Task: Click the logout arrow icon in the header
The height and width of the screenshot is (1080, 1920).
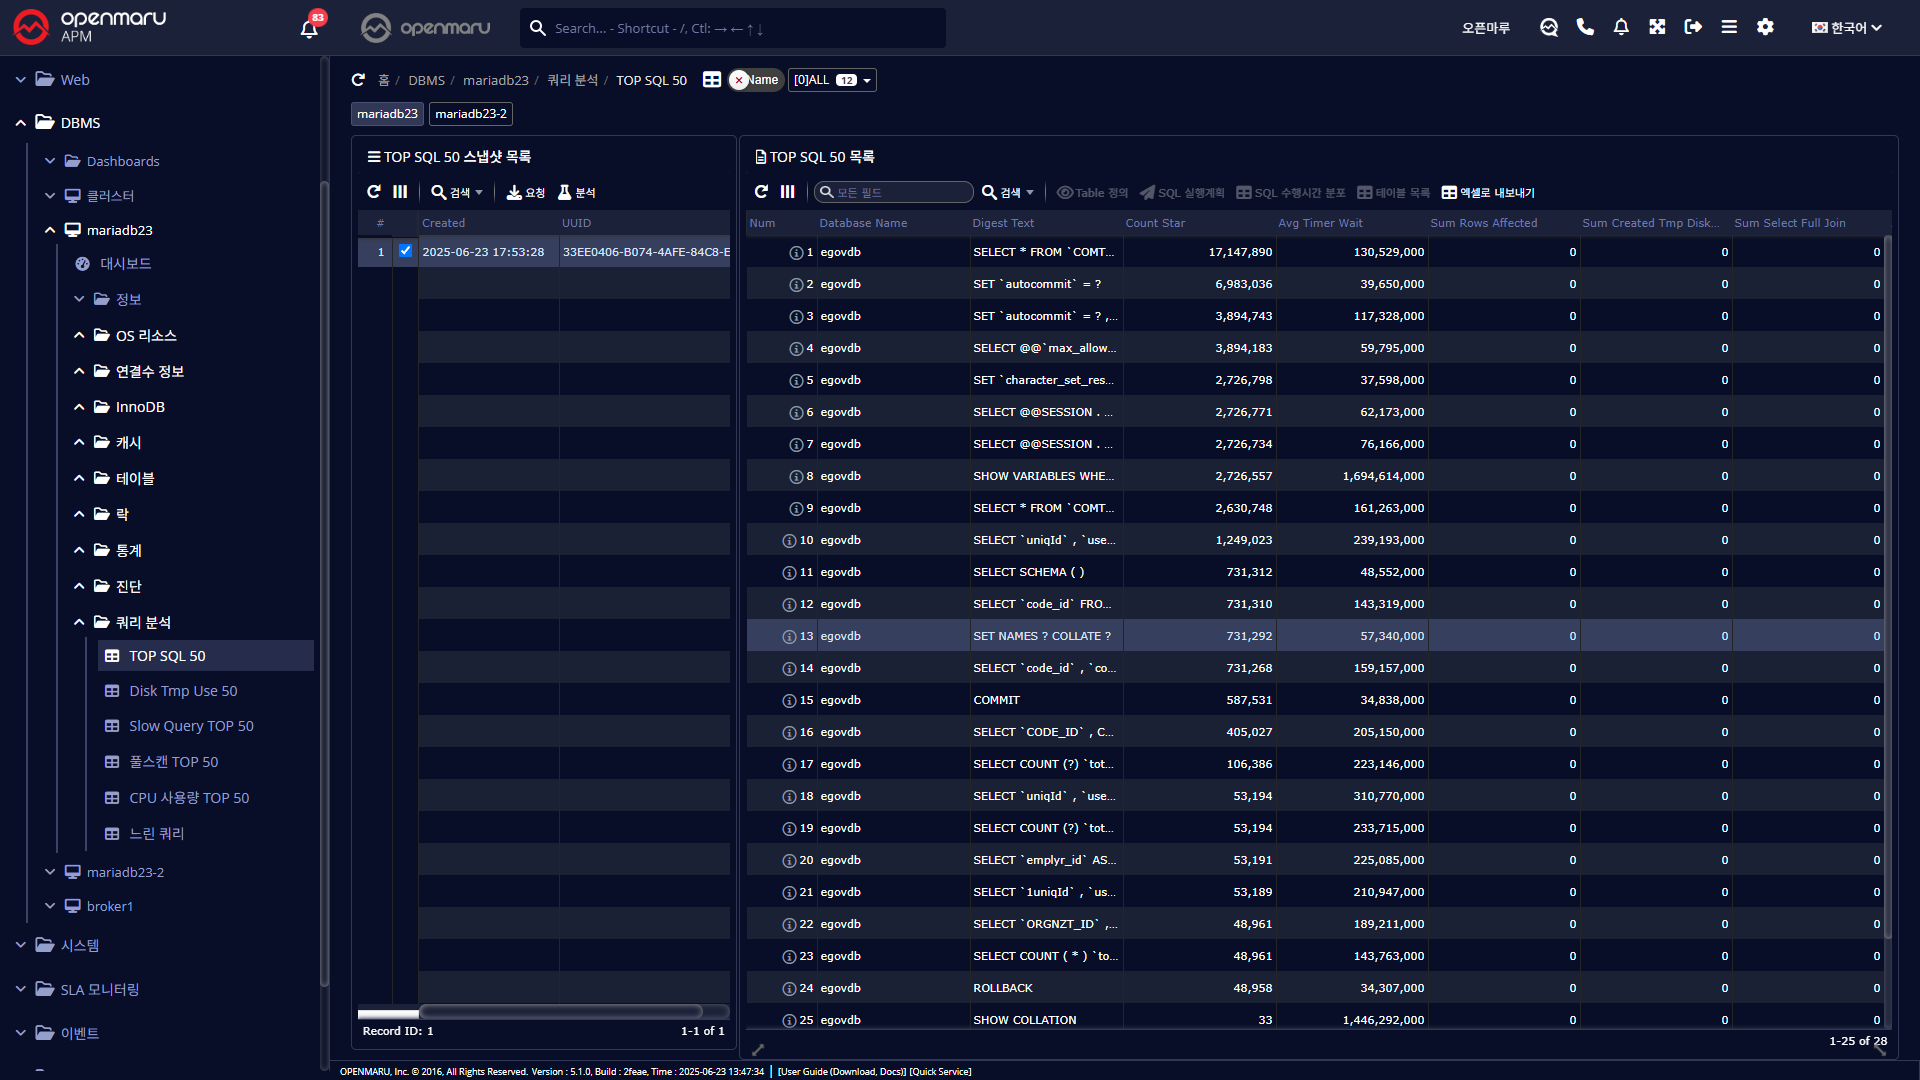Action: (1693, 27)
